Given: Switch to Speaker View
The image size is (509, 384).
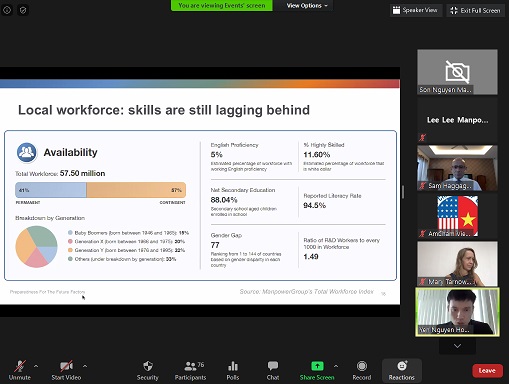Looking at the screenshot, I should pyautogui.click(x=416, y=10).
